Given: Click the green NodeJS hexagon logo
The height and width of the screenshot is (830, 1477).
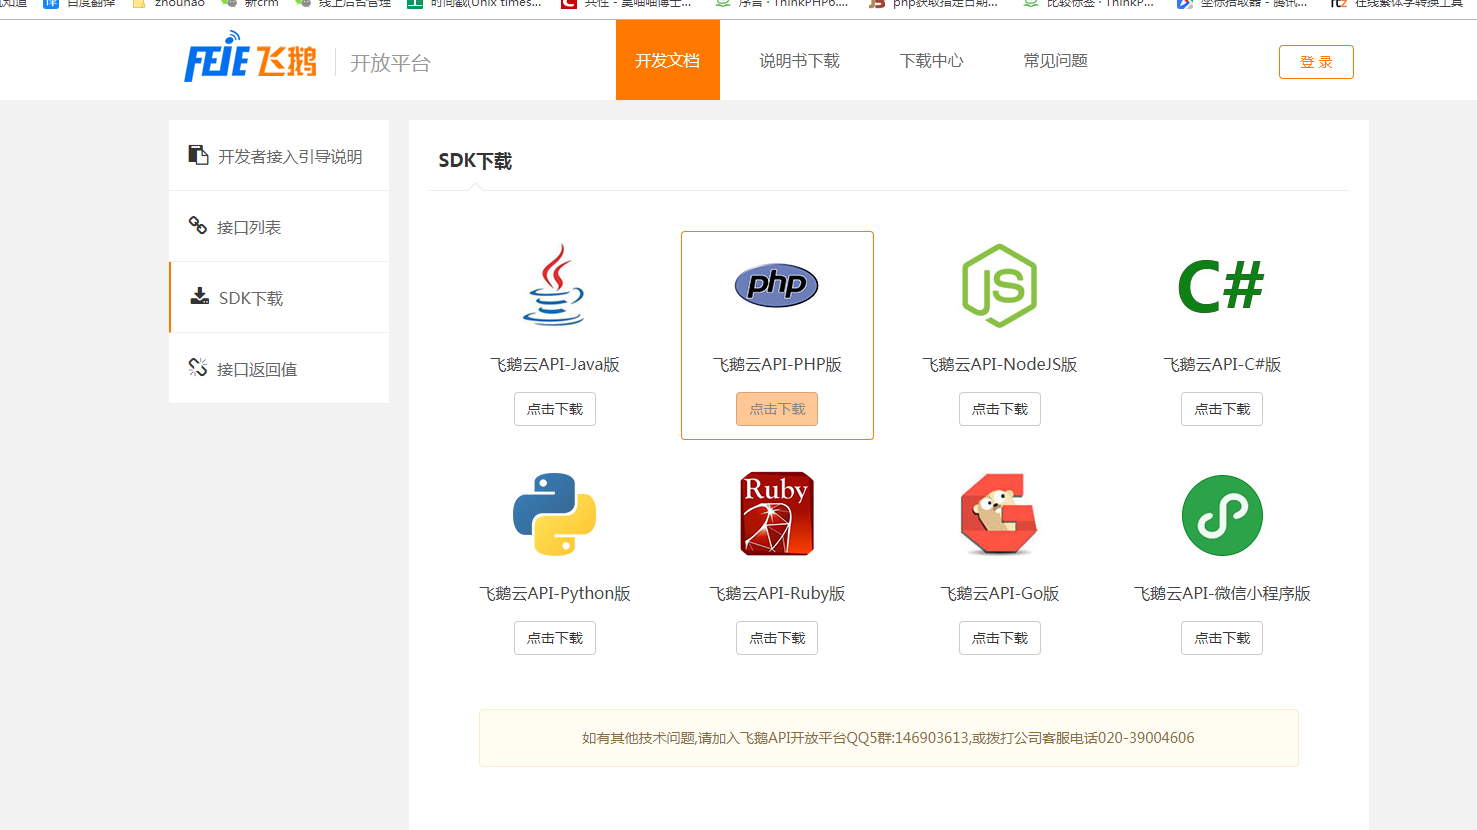Looking at the screenshot, I should pos(999,285).
